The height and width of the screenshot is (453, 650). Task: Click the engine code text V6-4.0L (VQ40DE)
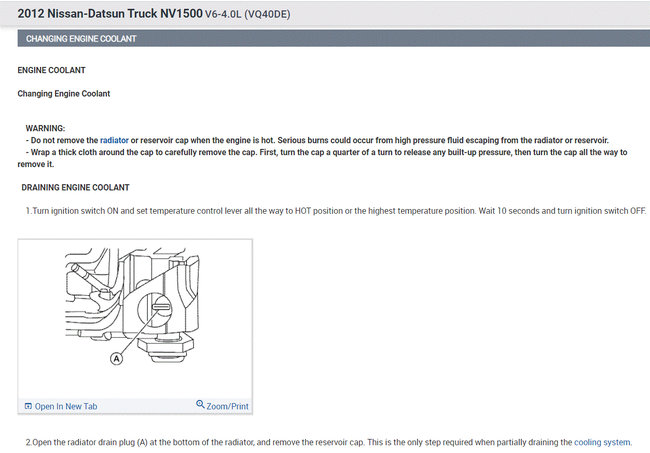(x=247, y=14)
